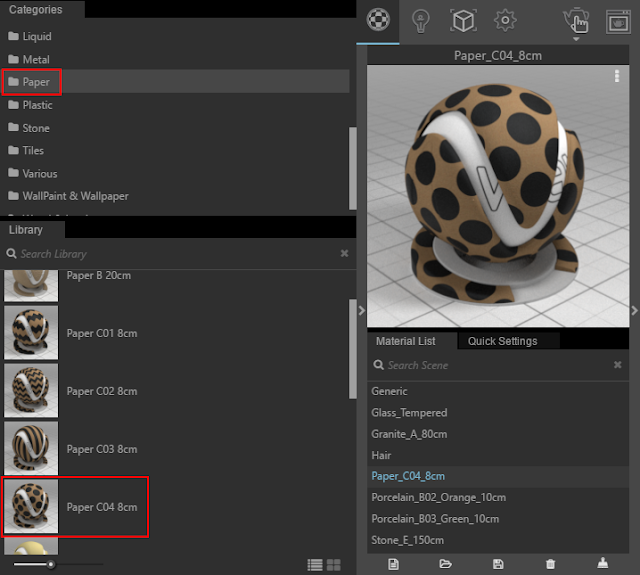Open the Lights tab bulb icon
The width and height of the screenshot is (640, 575).
coord(420,20)
